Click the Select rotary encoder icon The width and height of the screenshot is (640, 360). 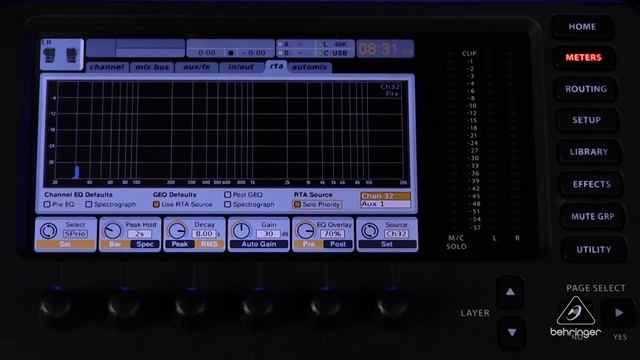coord(49,231)
